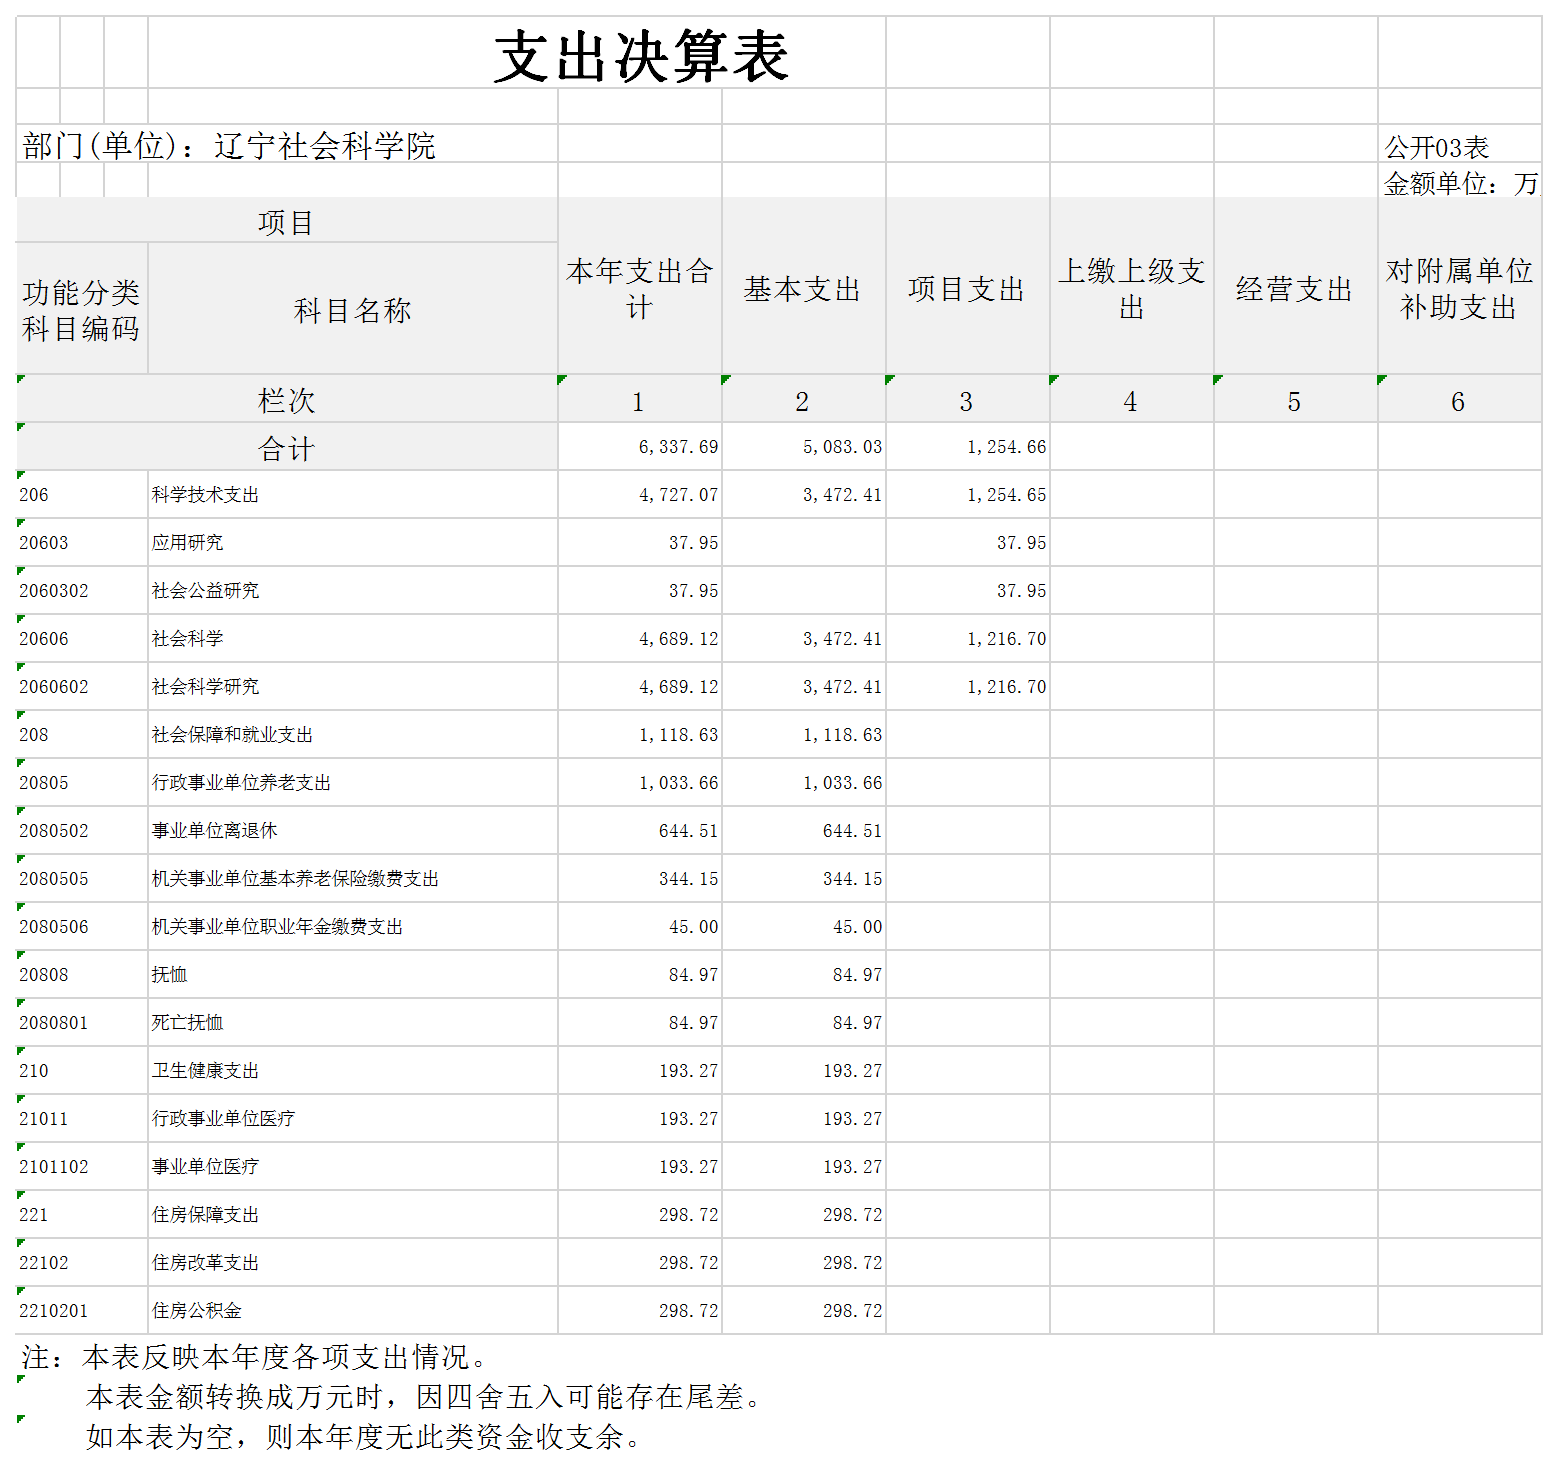Click code cell 2080505
The image size is (1558, 1465).
point(81,879)
